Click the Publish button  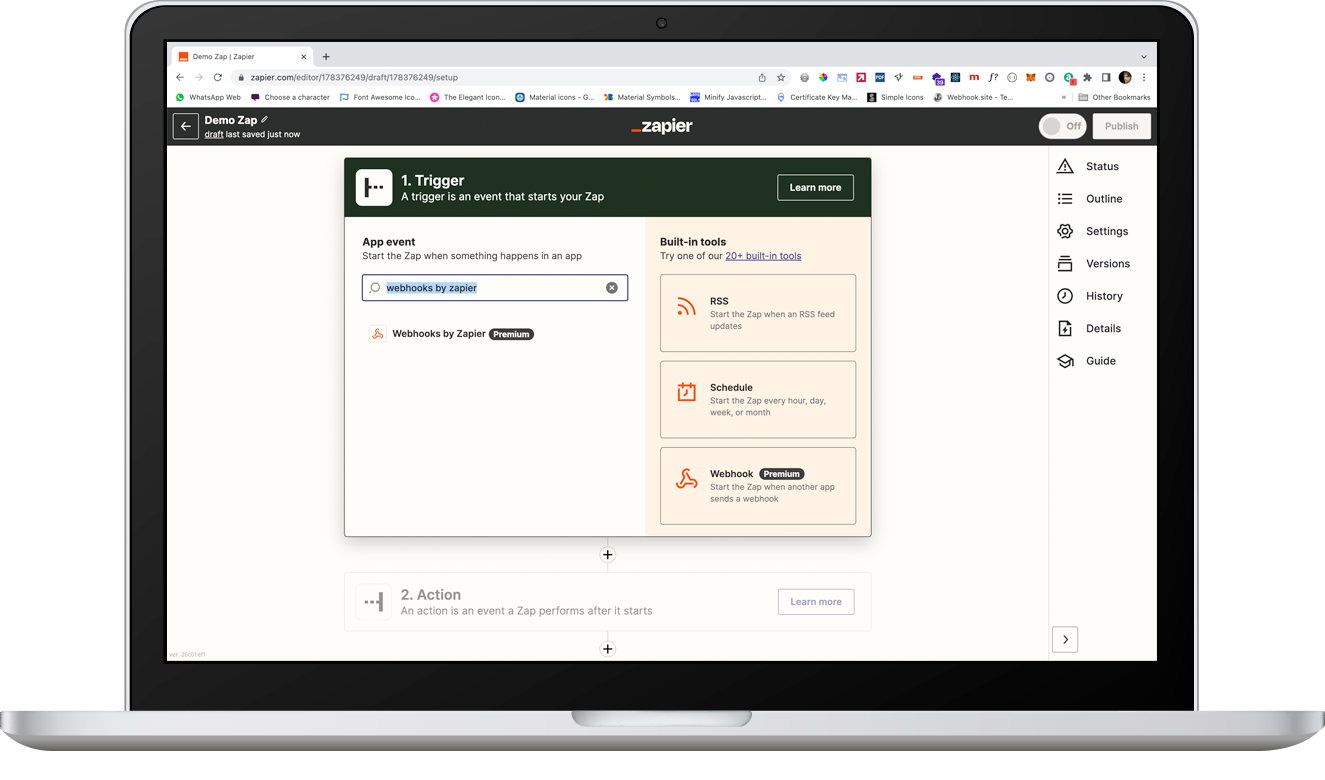tap(1121, 126)
